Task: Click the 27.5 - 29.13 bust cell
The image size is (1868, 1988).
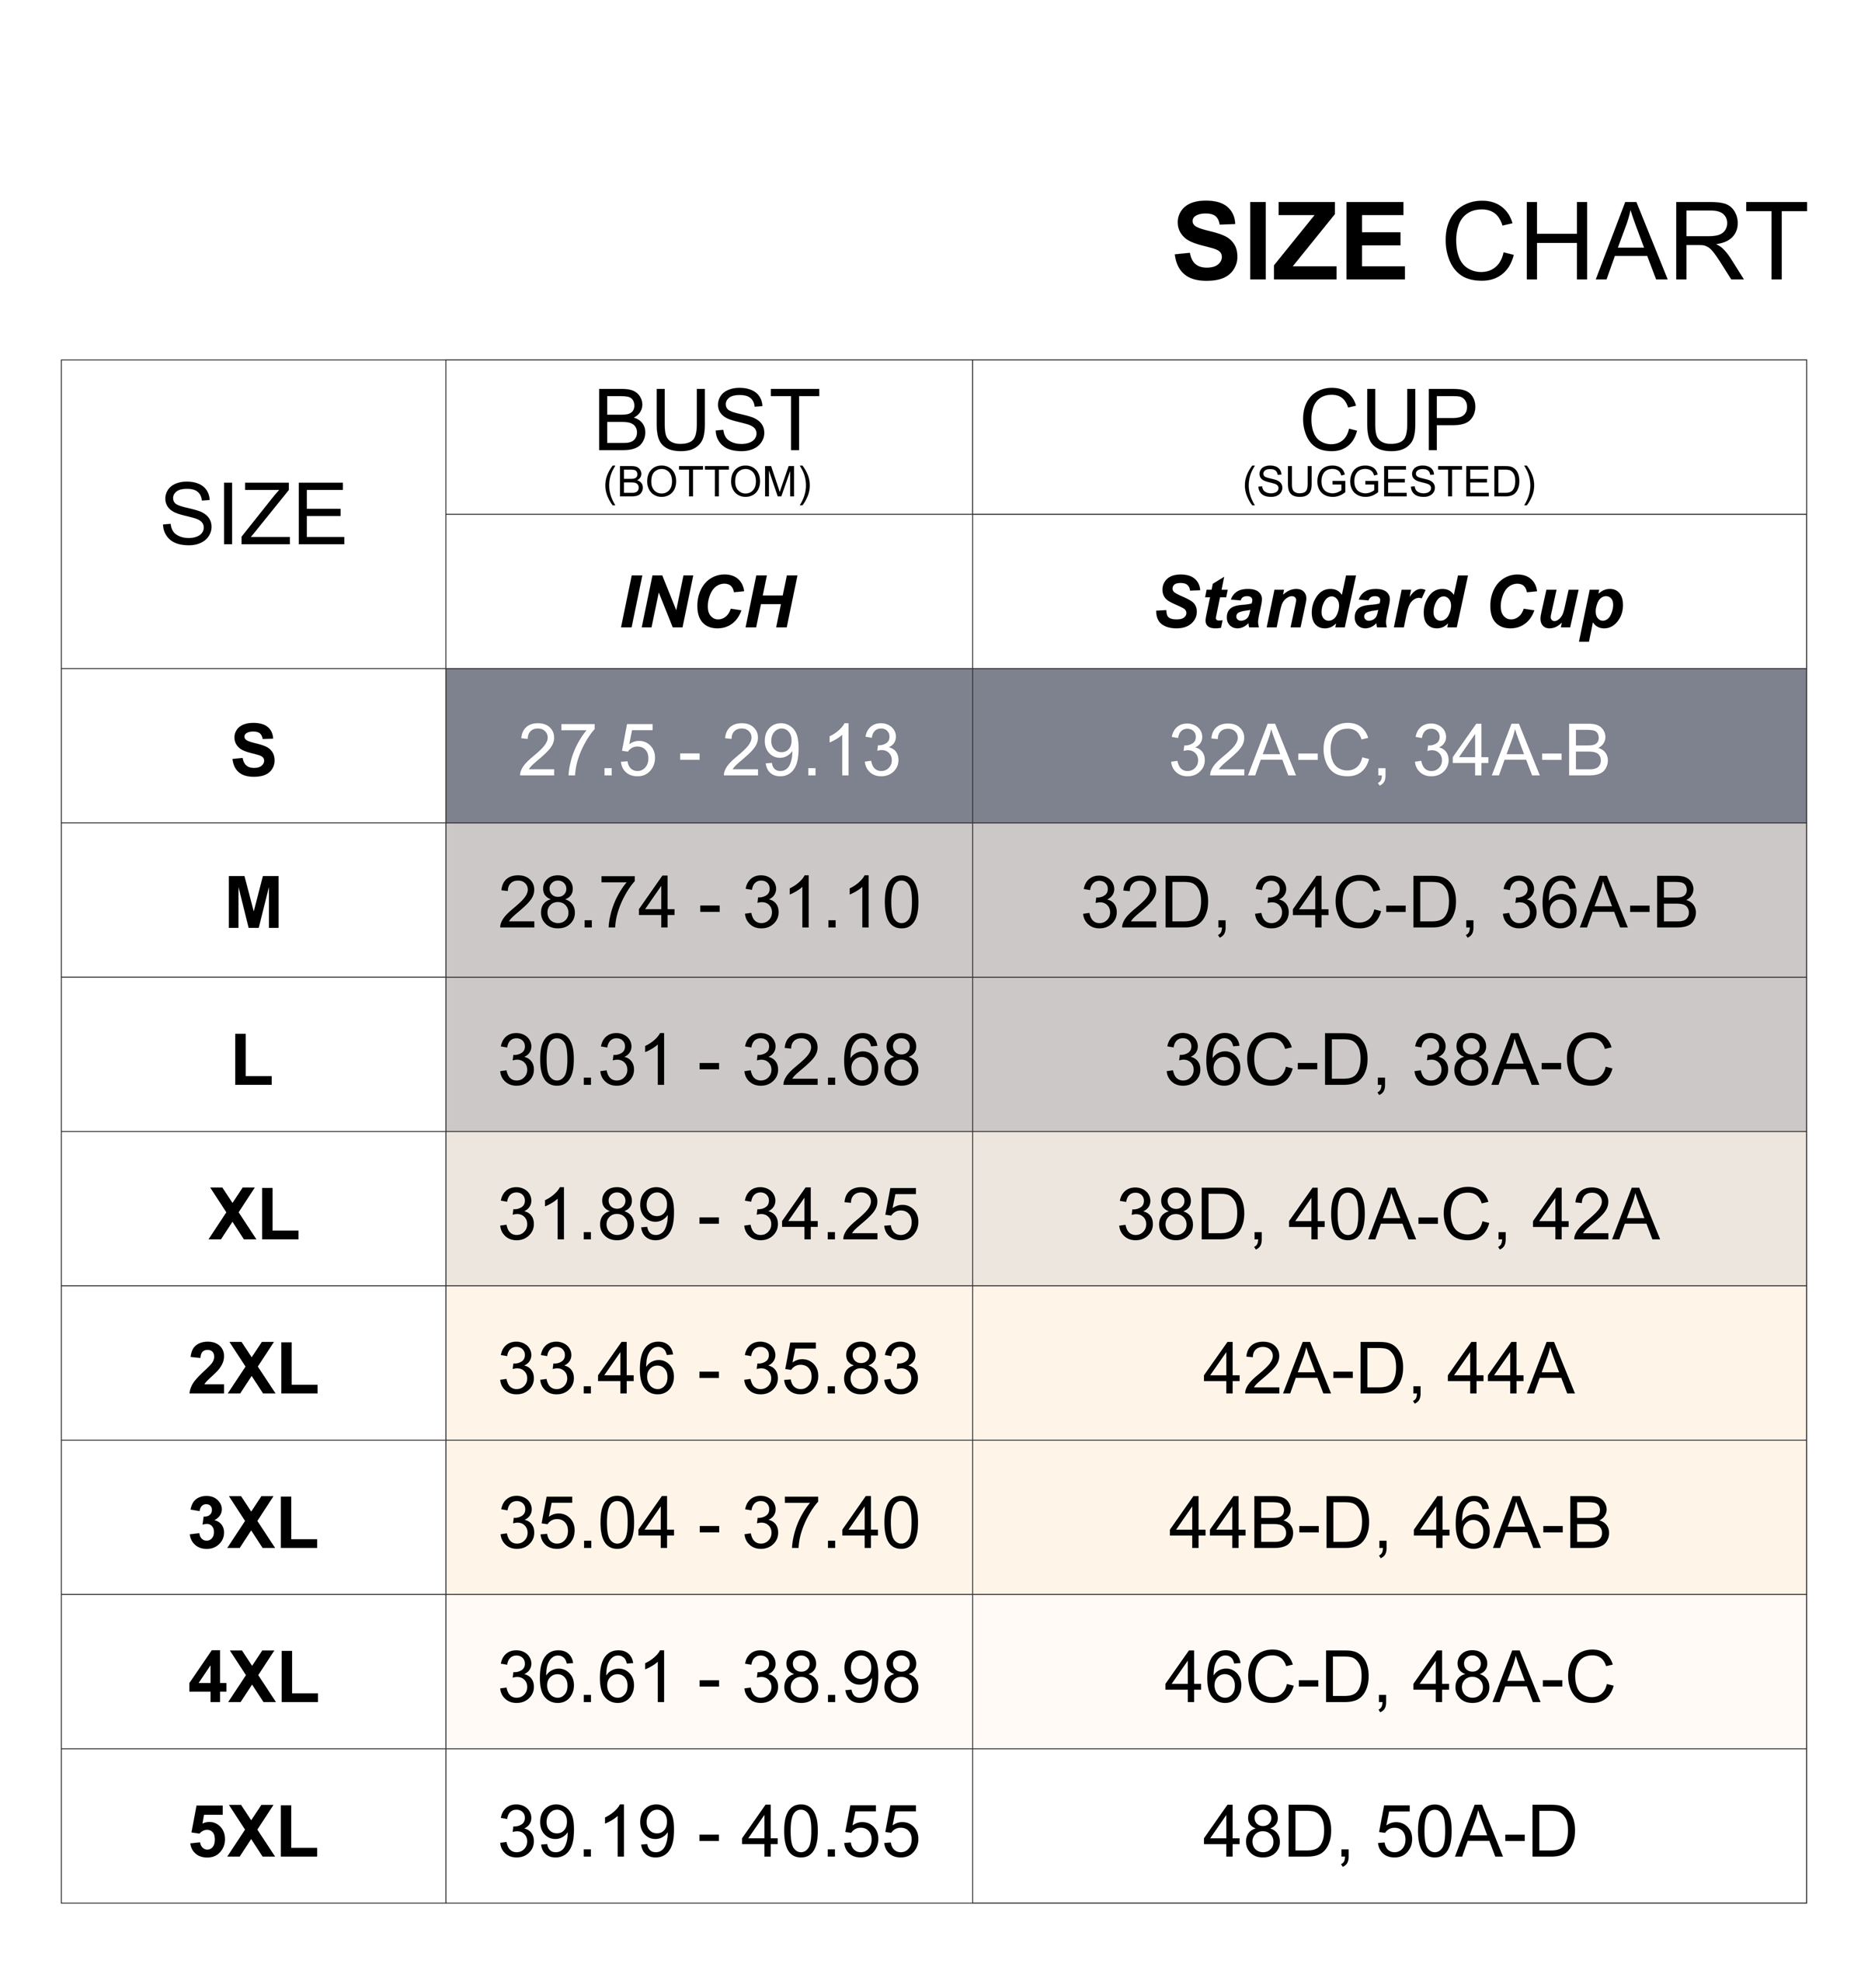Action: click(x=708, y=746)
